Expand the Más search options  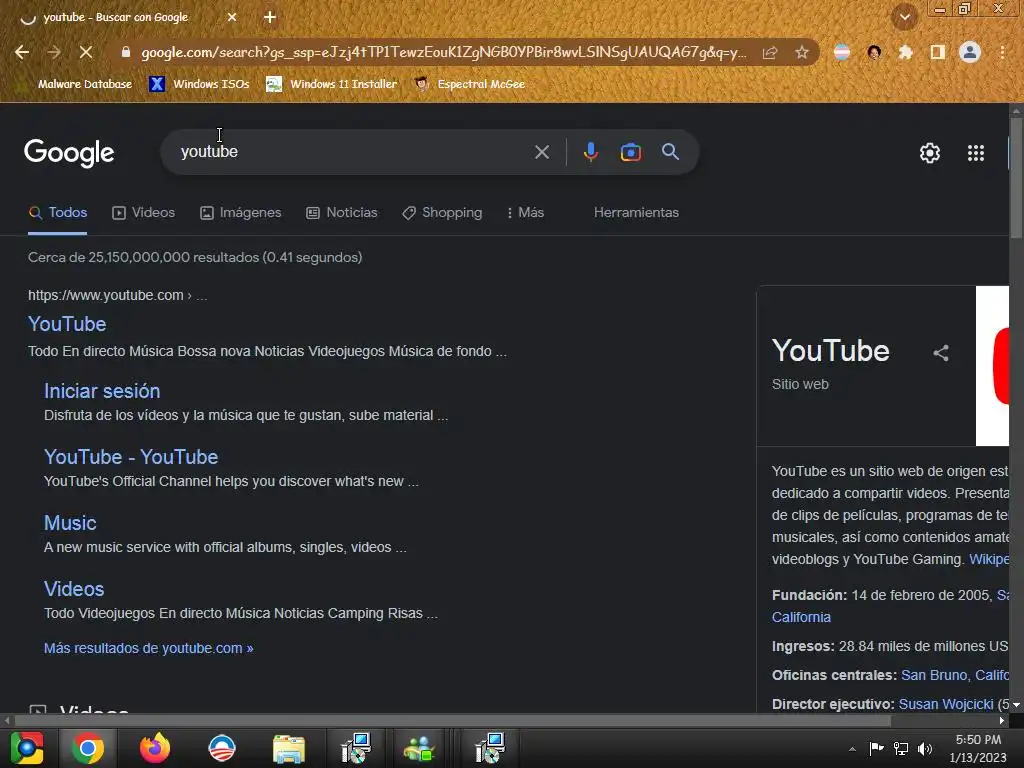[x=526, y=213]
